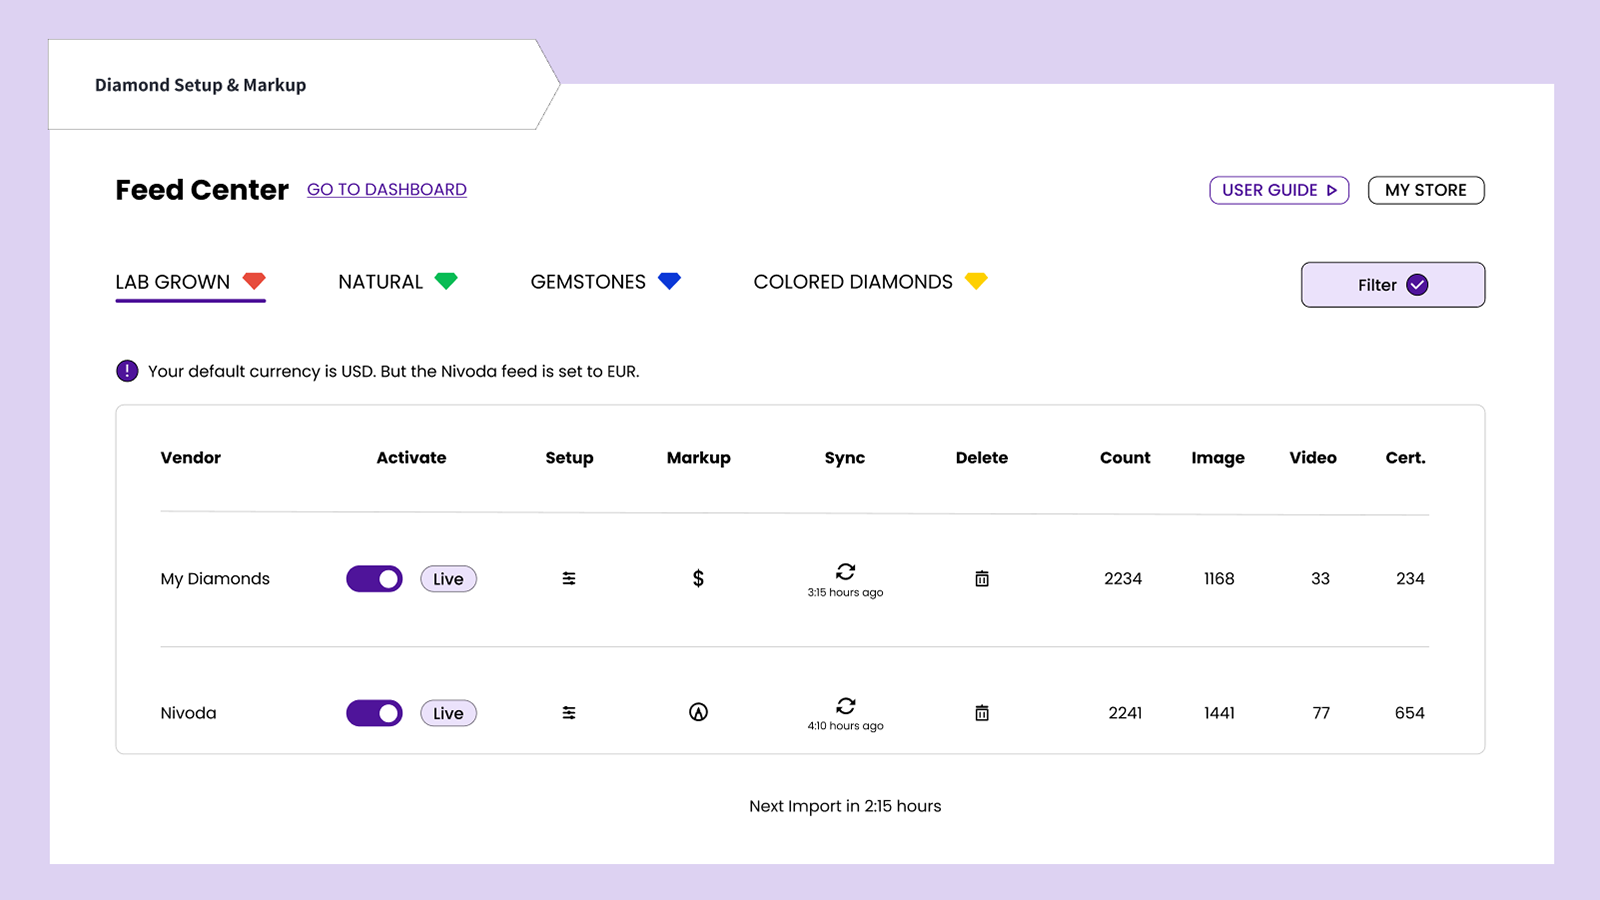Switch to Colored Diamonds tab
The image size is (1600, 900).
[x=871, y=282]
